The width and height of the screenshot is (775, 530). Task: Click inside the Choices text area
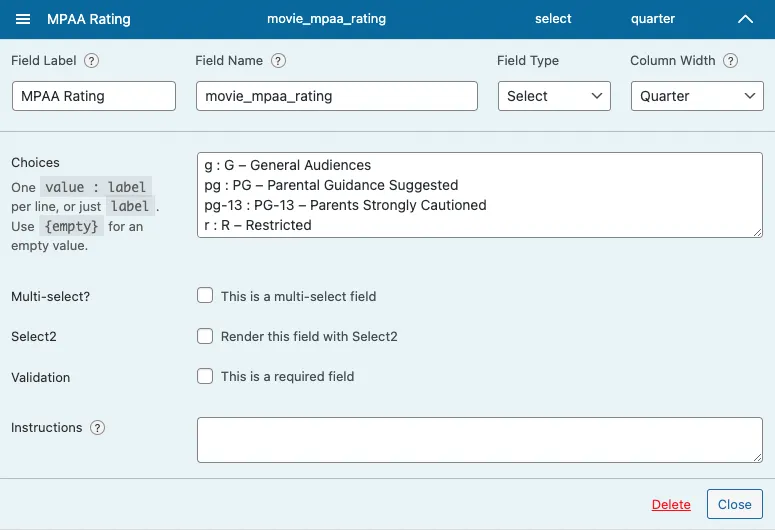click(x=479, y=195)
